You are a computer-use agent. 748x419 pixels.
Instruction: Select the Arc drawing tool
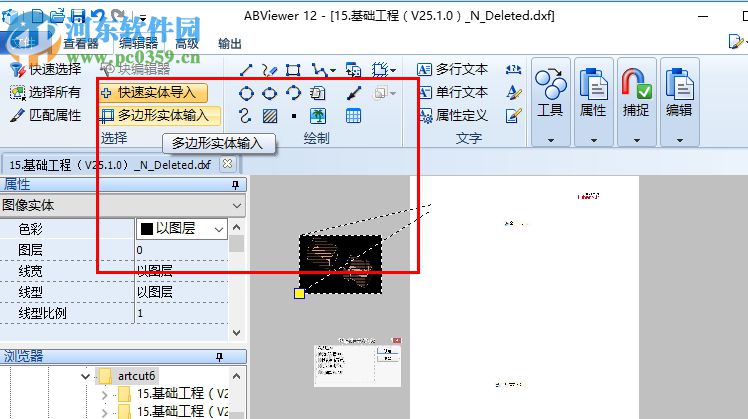(x=293, y=93)
